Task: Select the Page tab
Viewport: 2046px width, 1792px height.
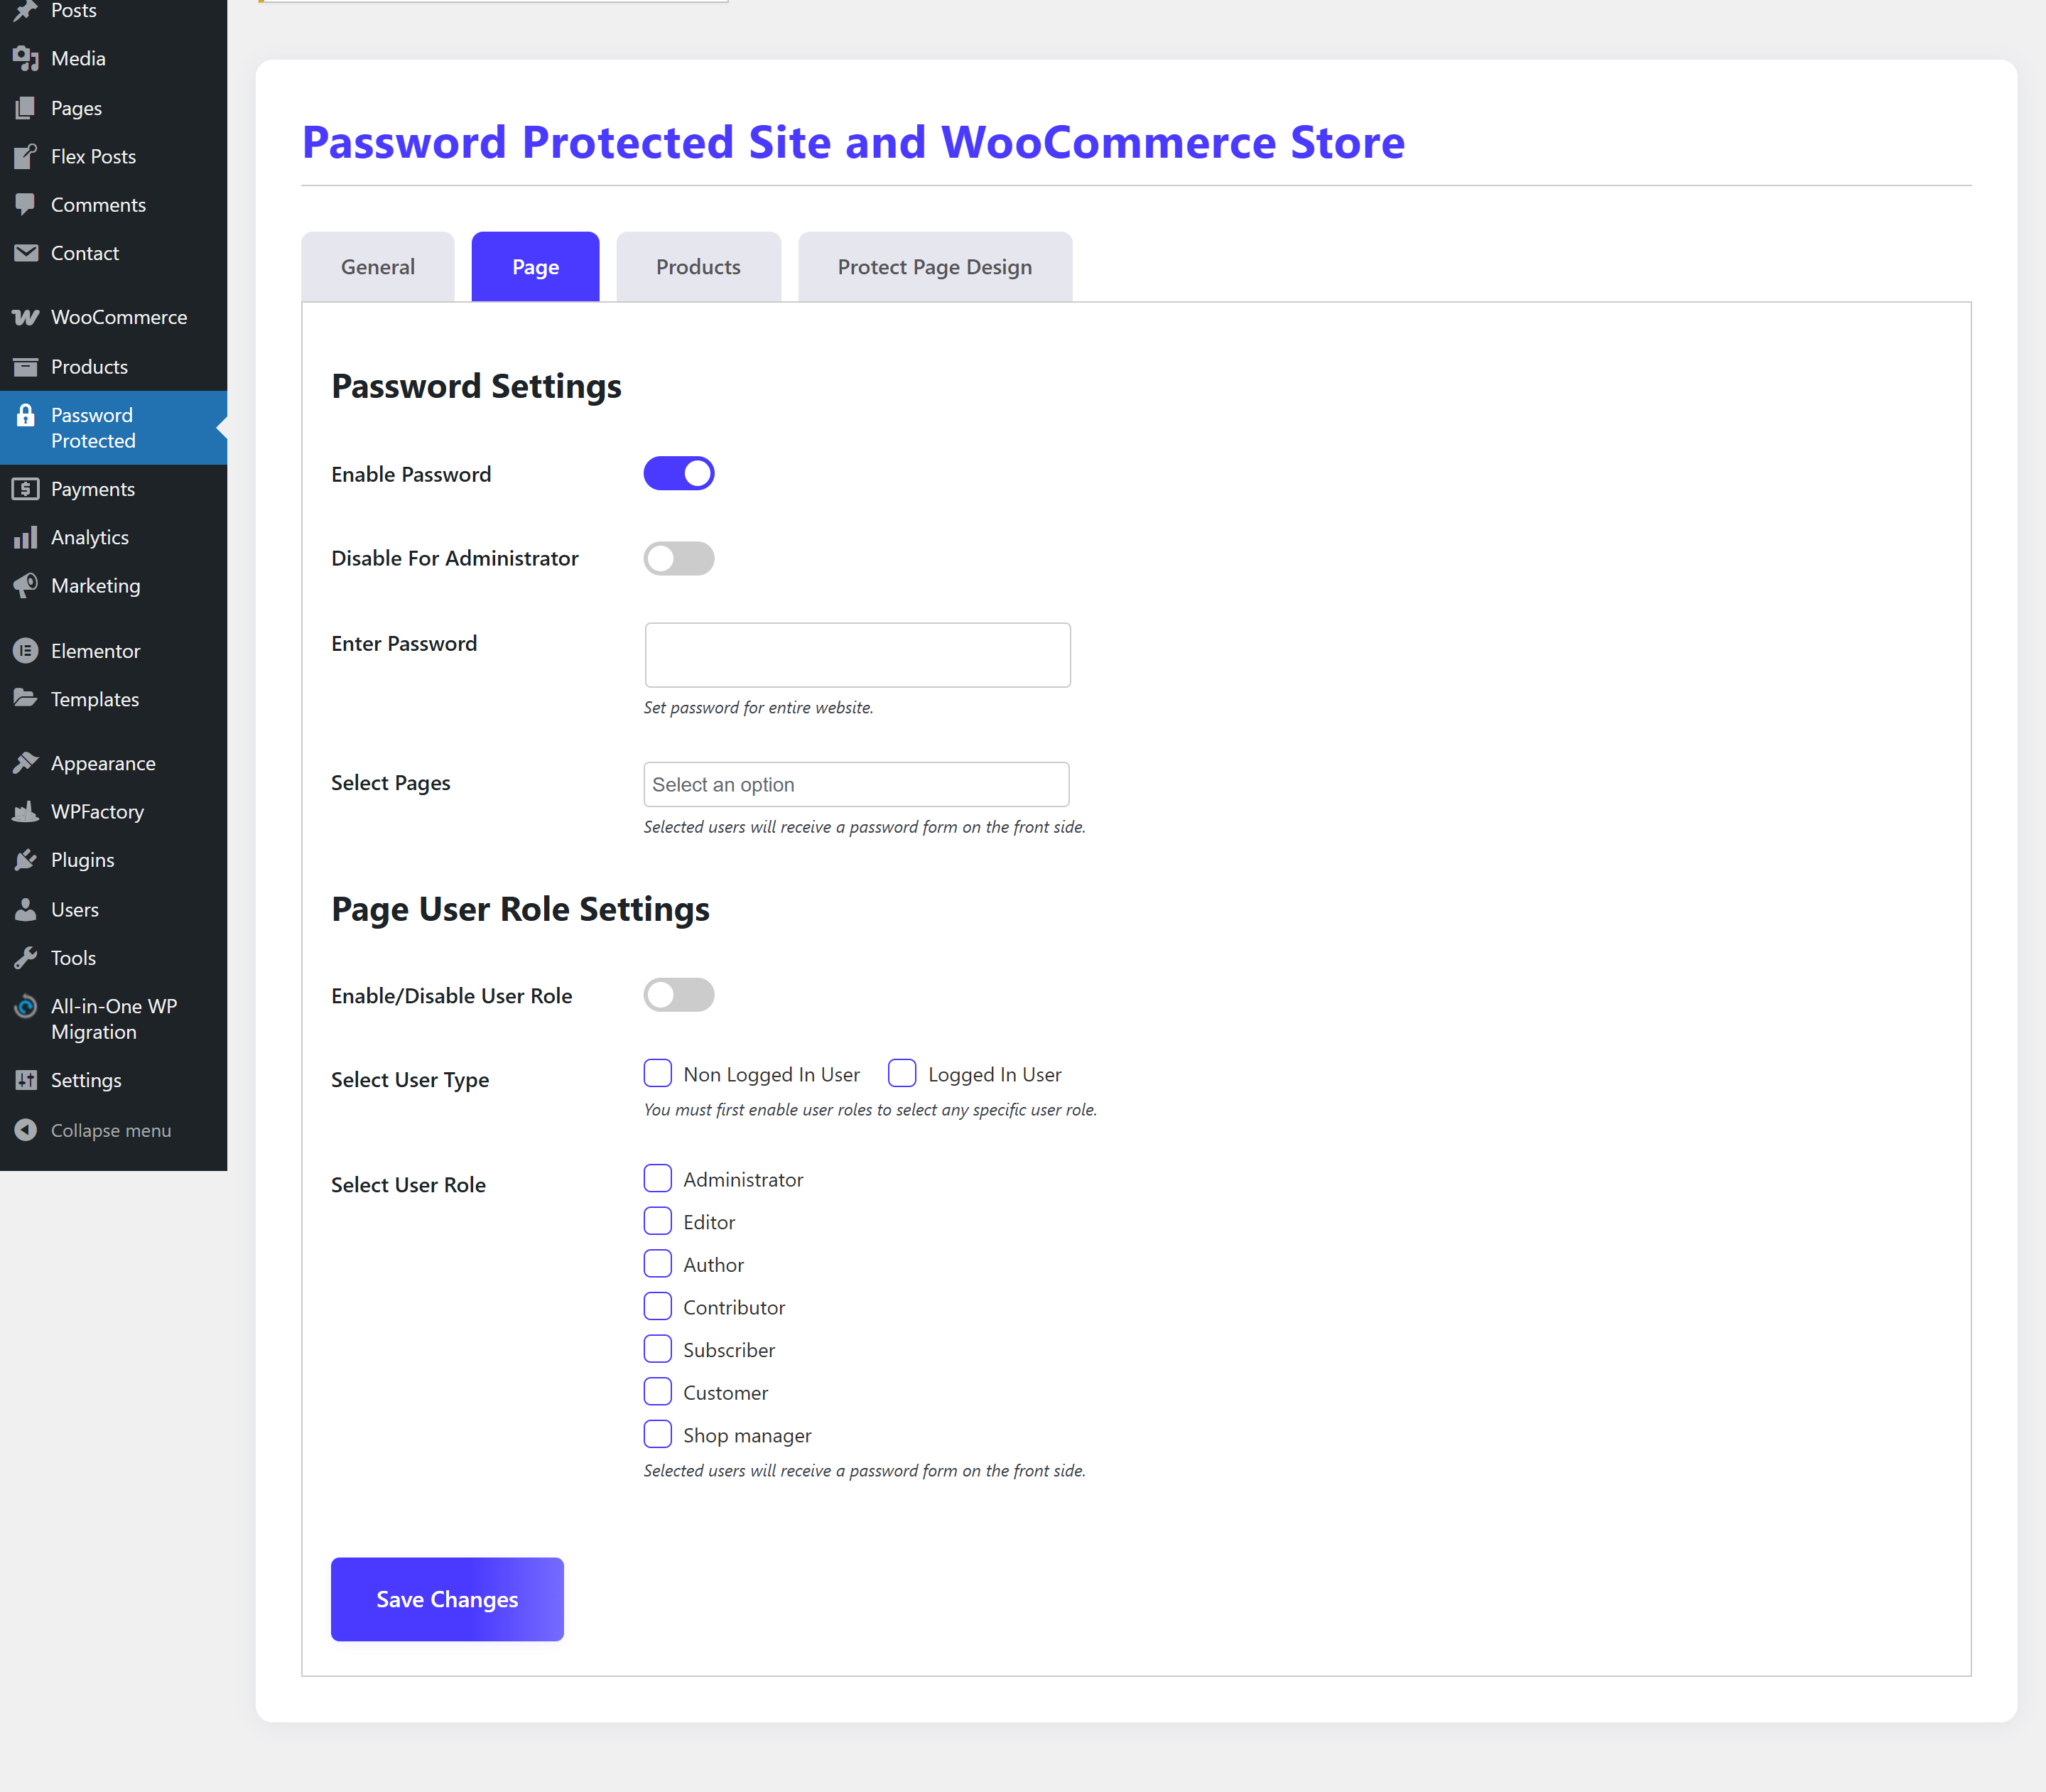Action: point(536,267)
